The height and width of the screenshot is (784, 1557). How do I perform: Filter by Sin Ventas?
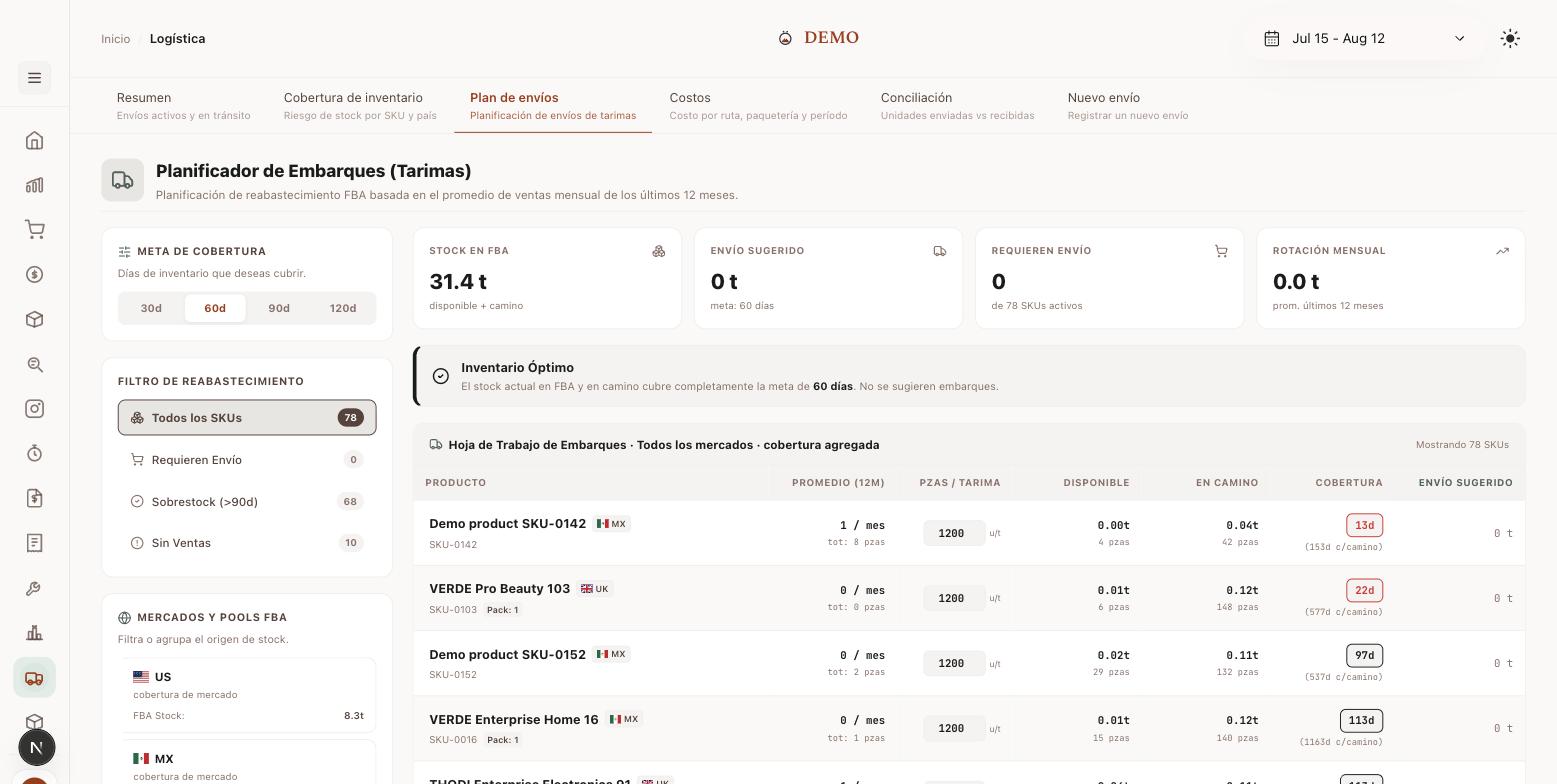click(x=247, y=543)
